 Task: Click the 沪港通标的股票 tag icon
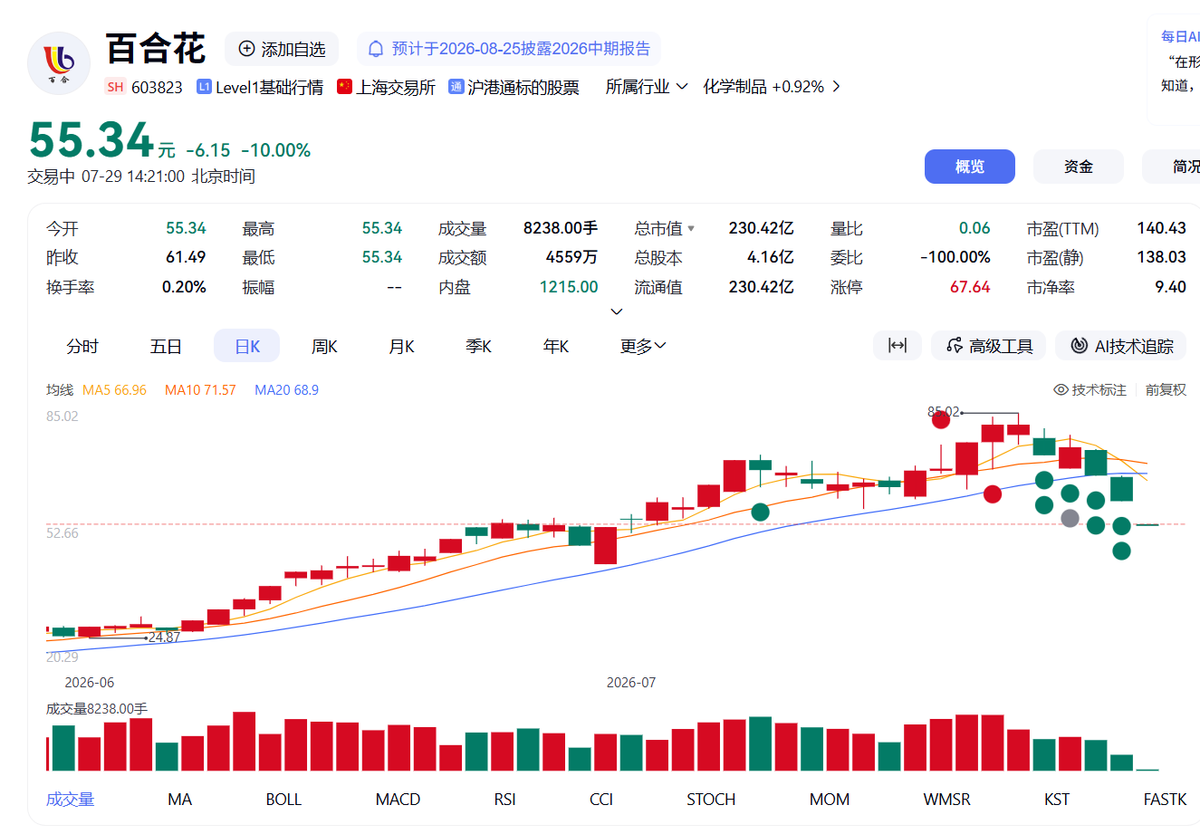pyautogui.click(x=456, y=87)
